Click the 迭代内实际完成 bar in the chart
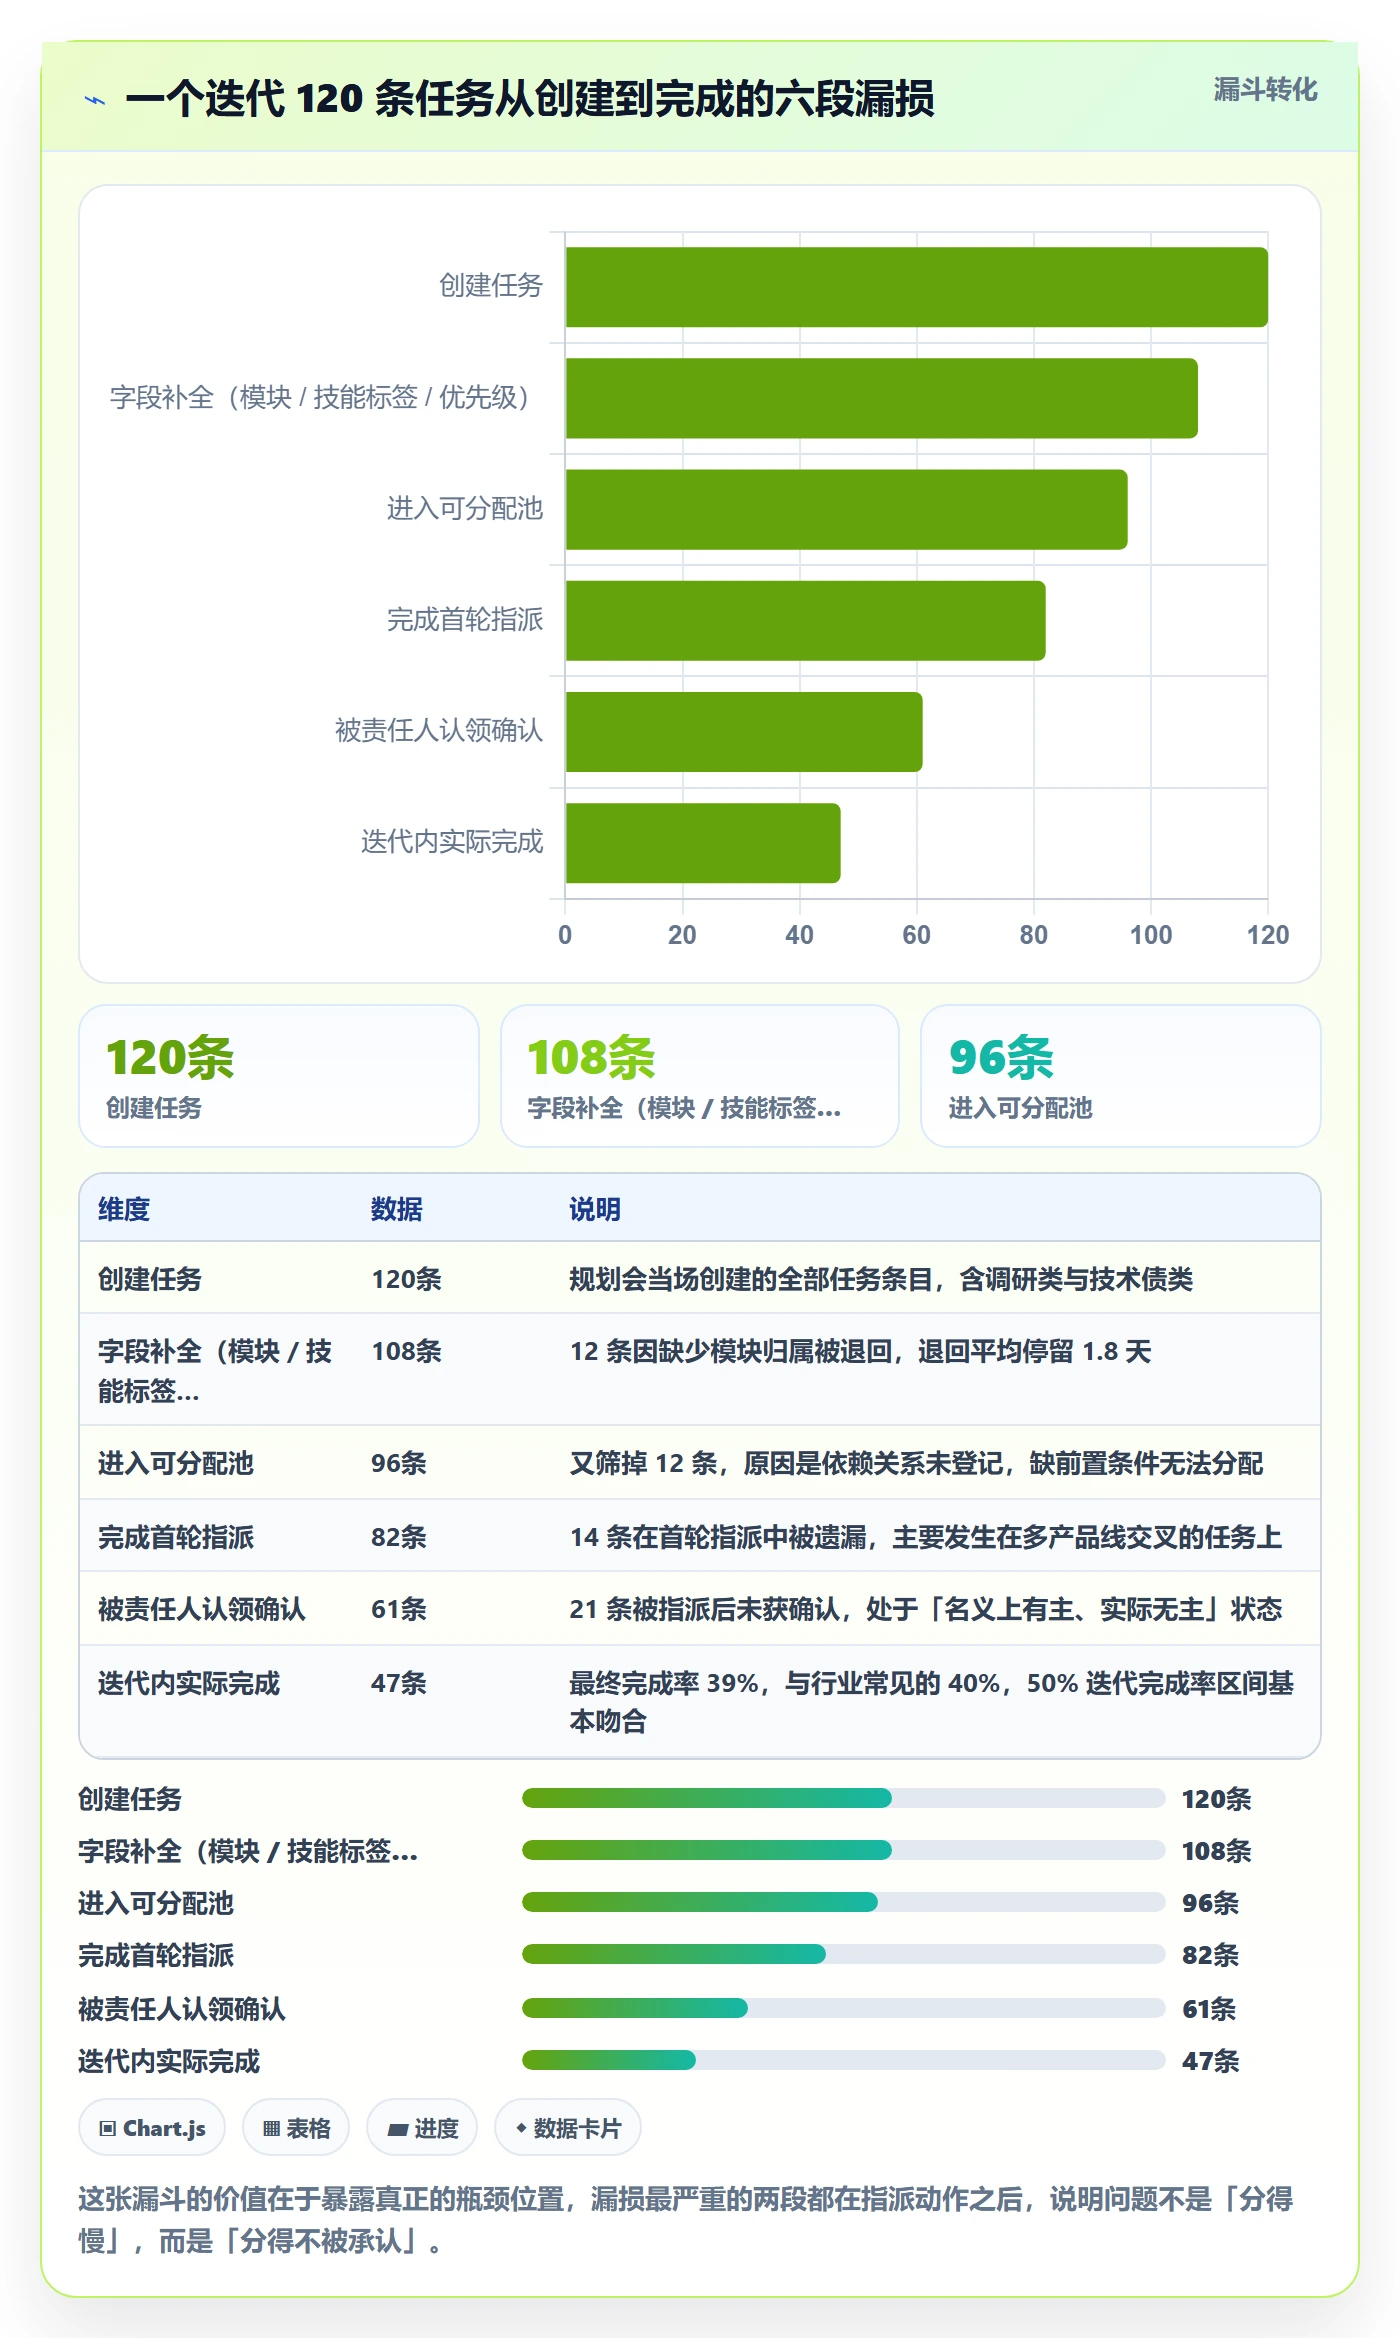This screenshot has width=1400, height=2338. pos(703,843)
